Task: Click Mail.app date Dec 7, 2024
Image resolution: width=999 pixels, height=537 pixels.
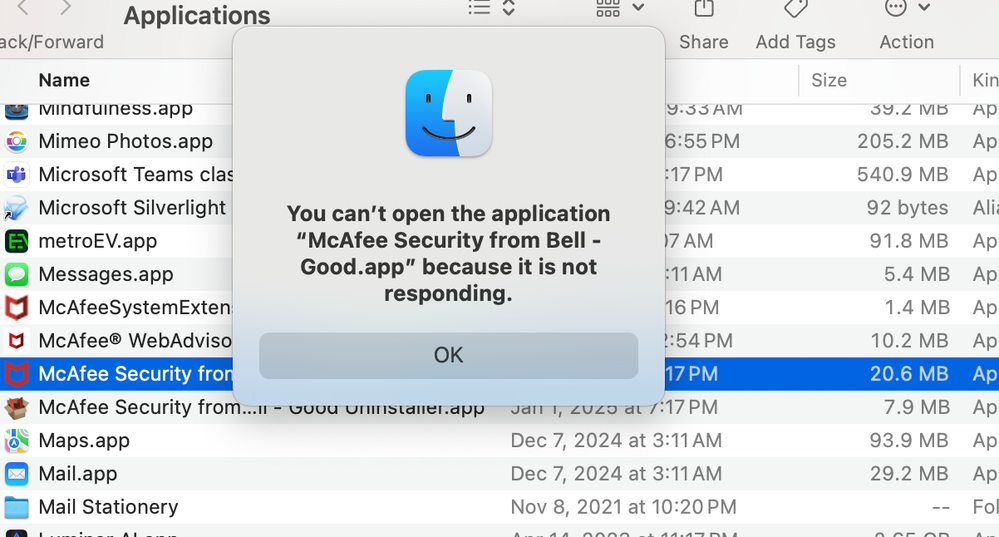Action: 616,474
